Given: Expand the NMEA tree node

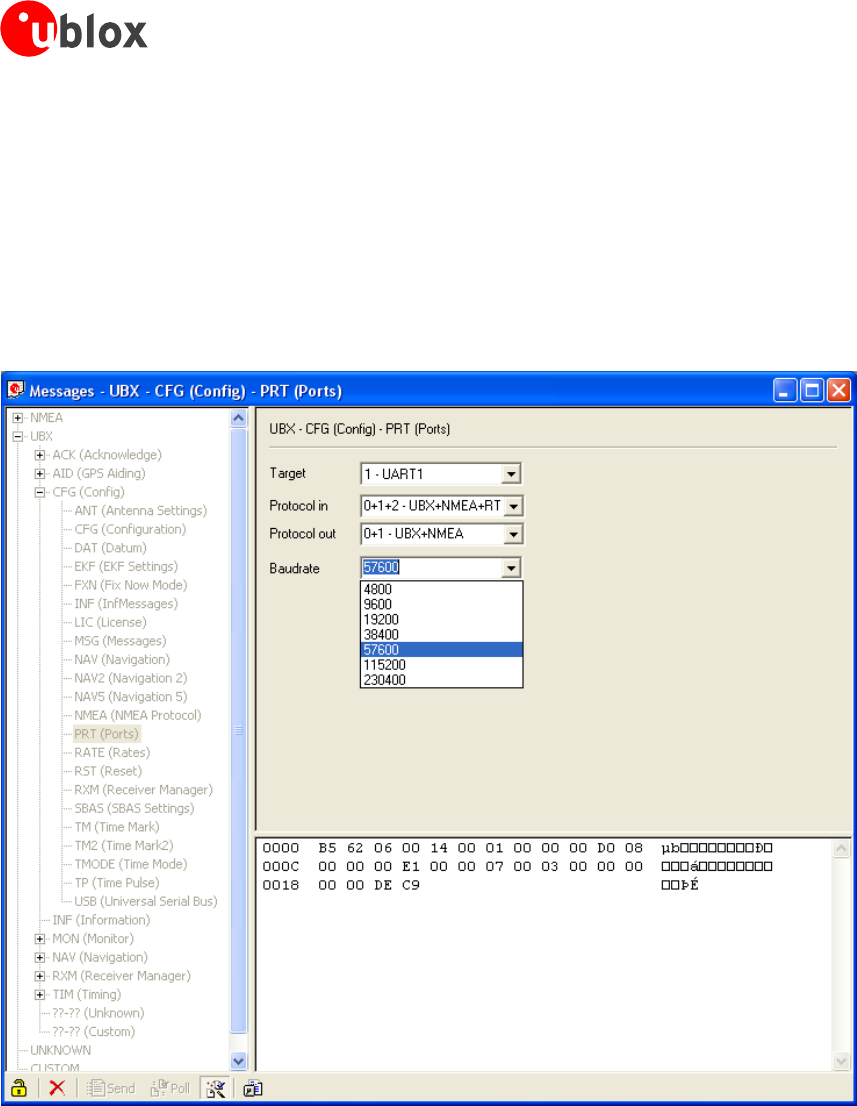Looking at the screenshot, I should tap(18, 418).
